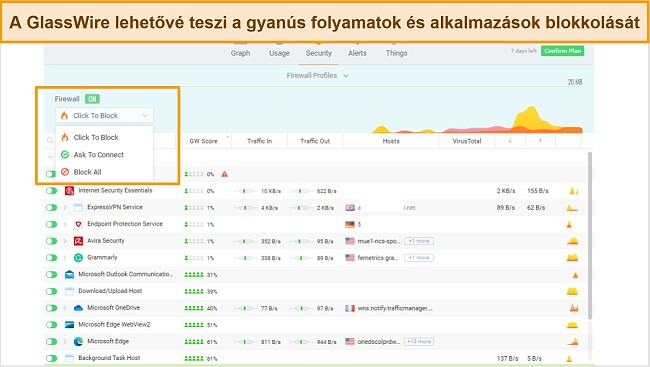Image resolution: width=650 pixels, height=367 pixels.
Task: Open the Click To Block mode dropdown
Action: tap(104, 115)
